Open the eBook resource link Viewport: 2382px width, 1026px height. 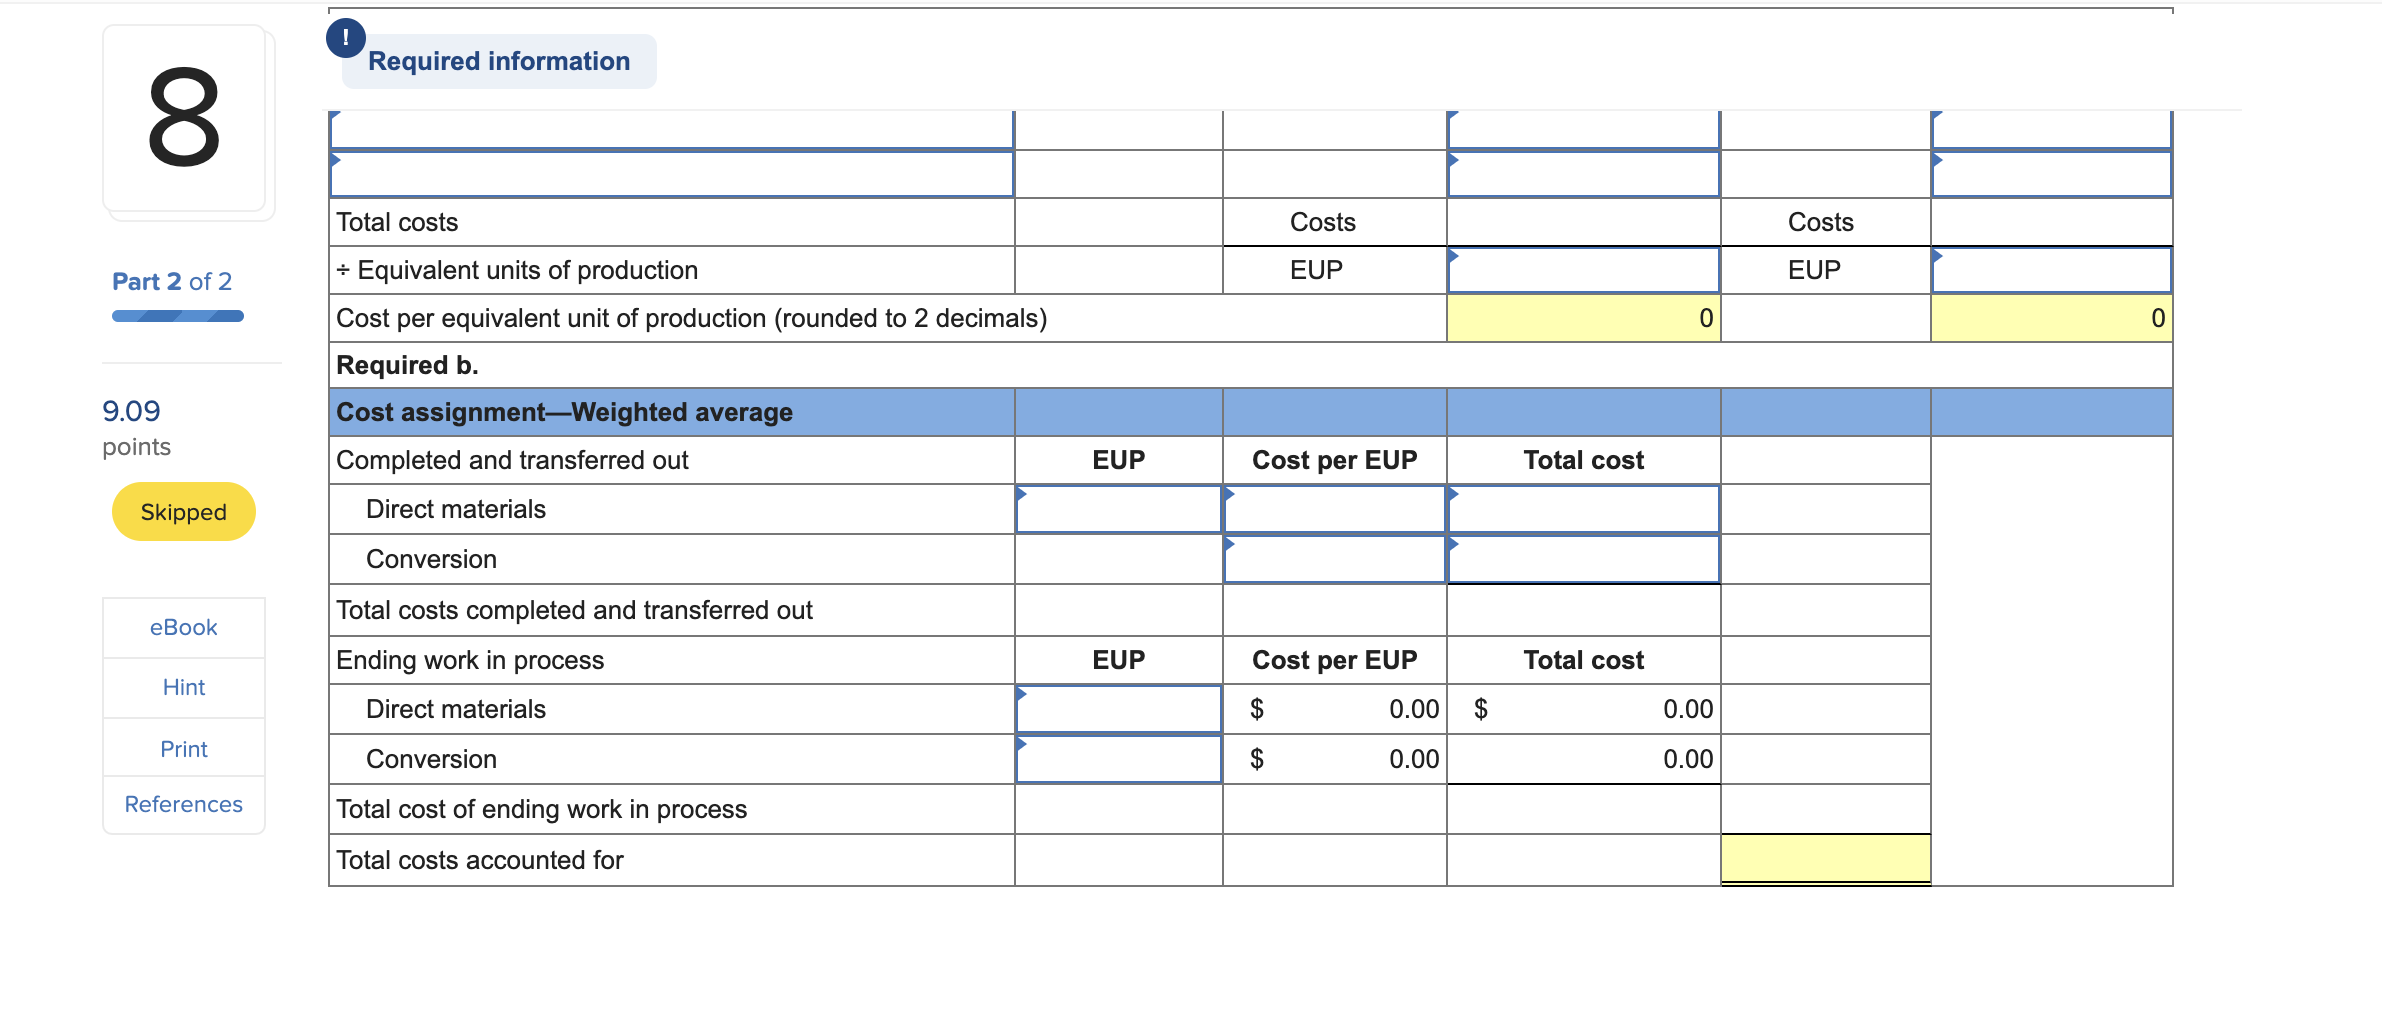click(x=183, y=627)
